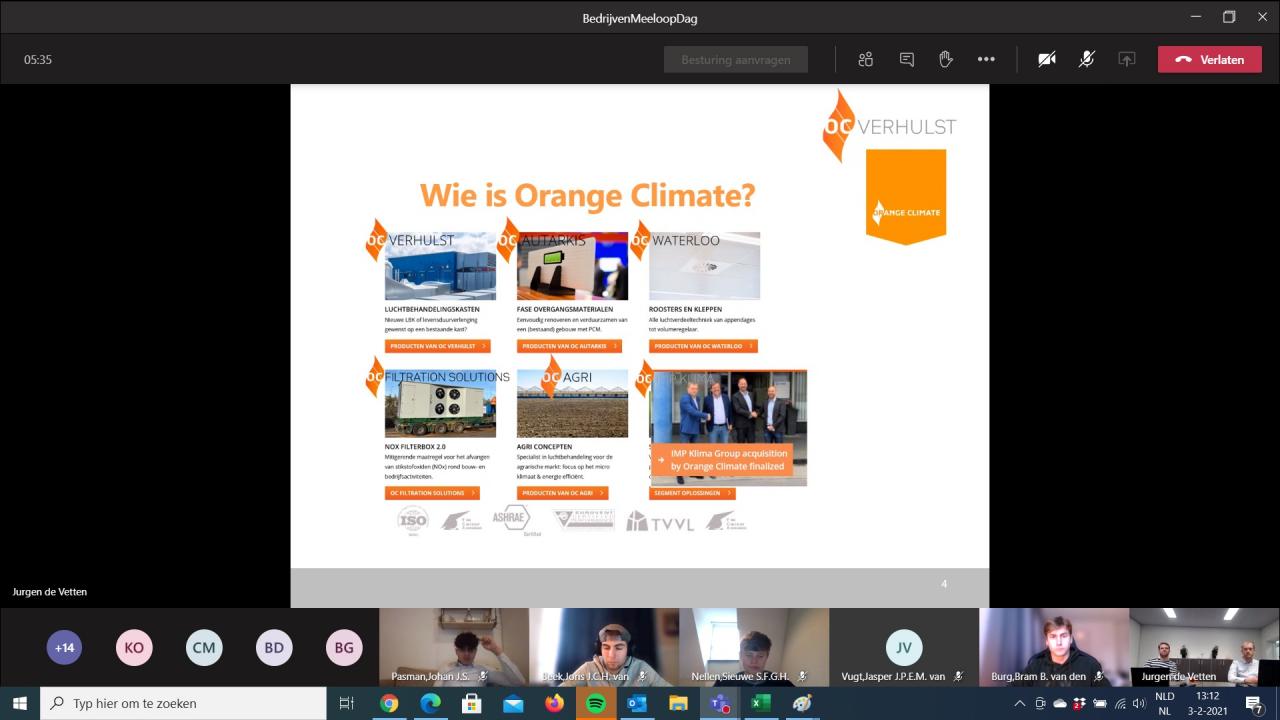Click the Windows search box
This screenshot has height=720, width=1280.
[183, 703]
